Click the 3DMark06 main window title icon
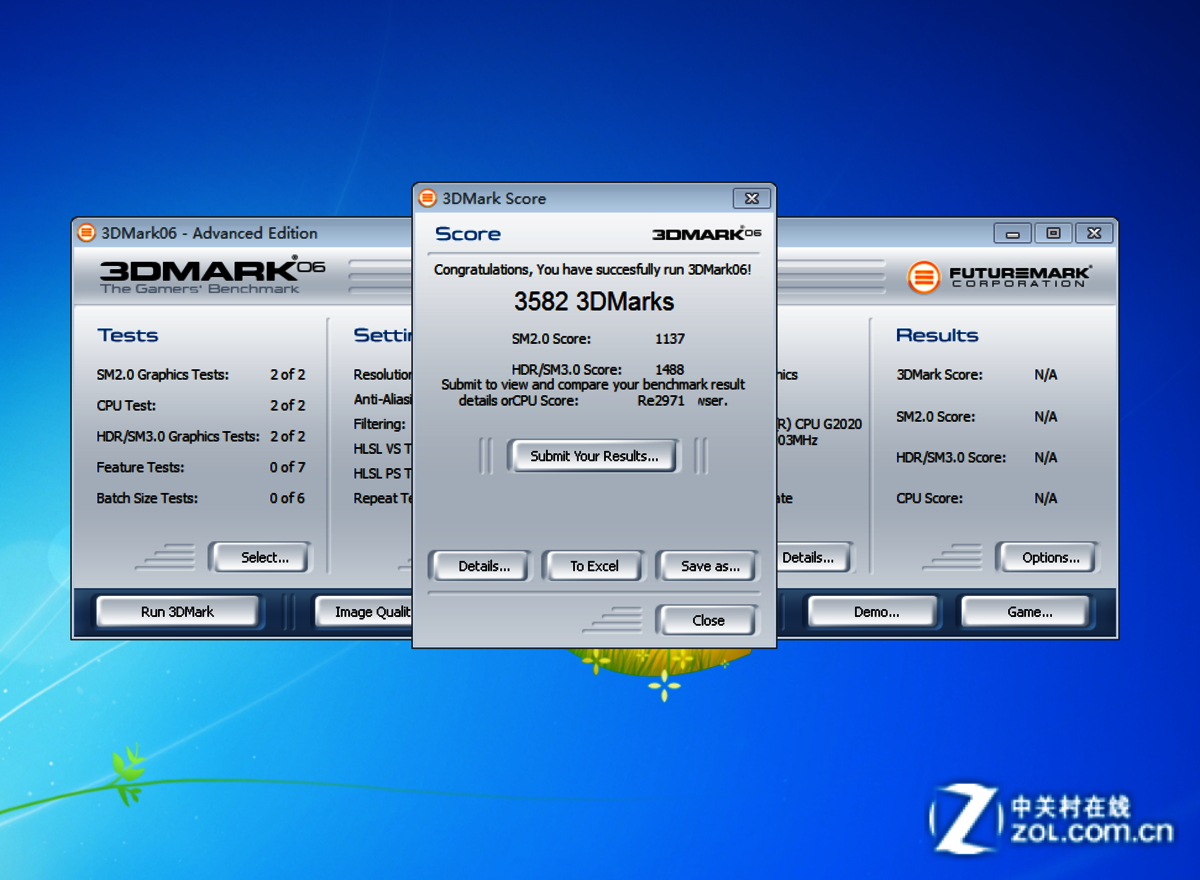 [87, 233]
